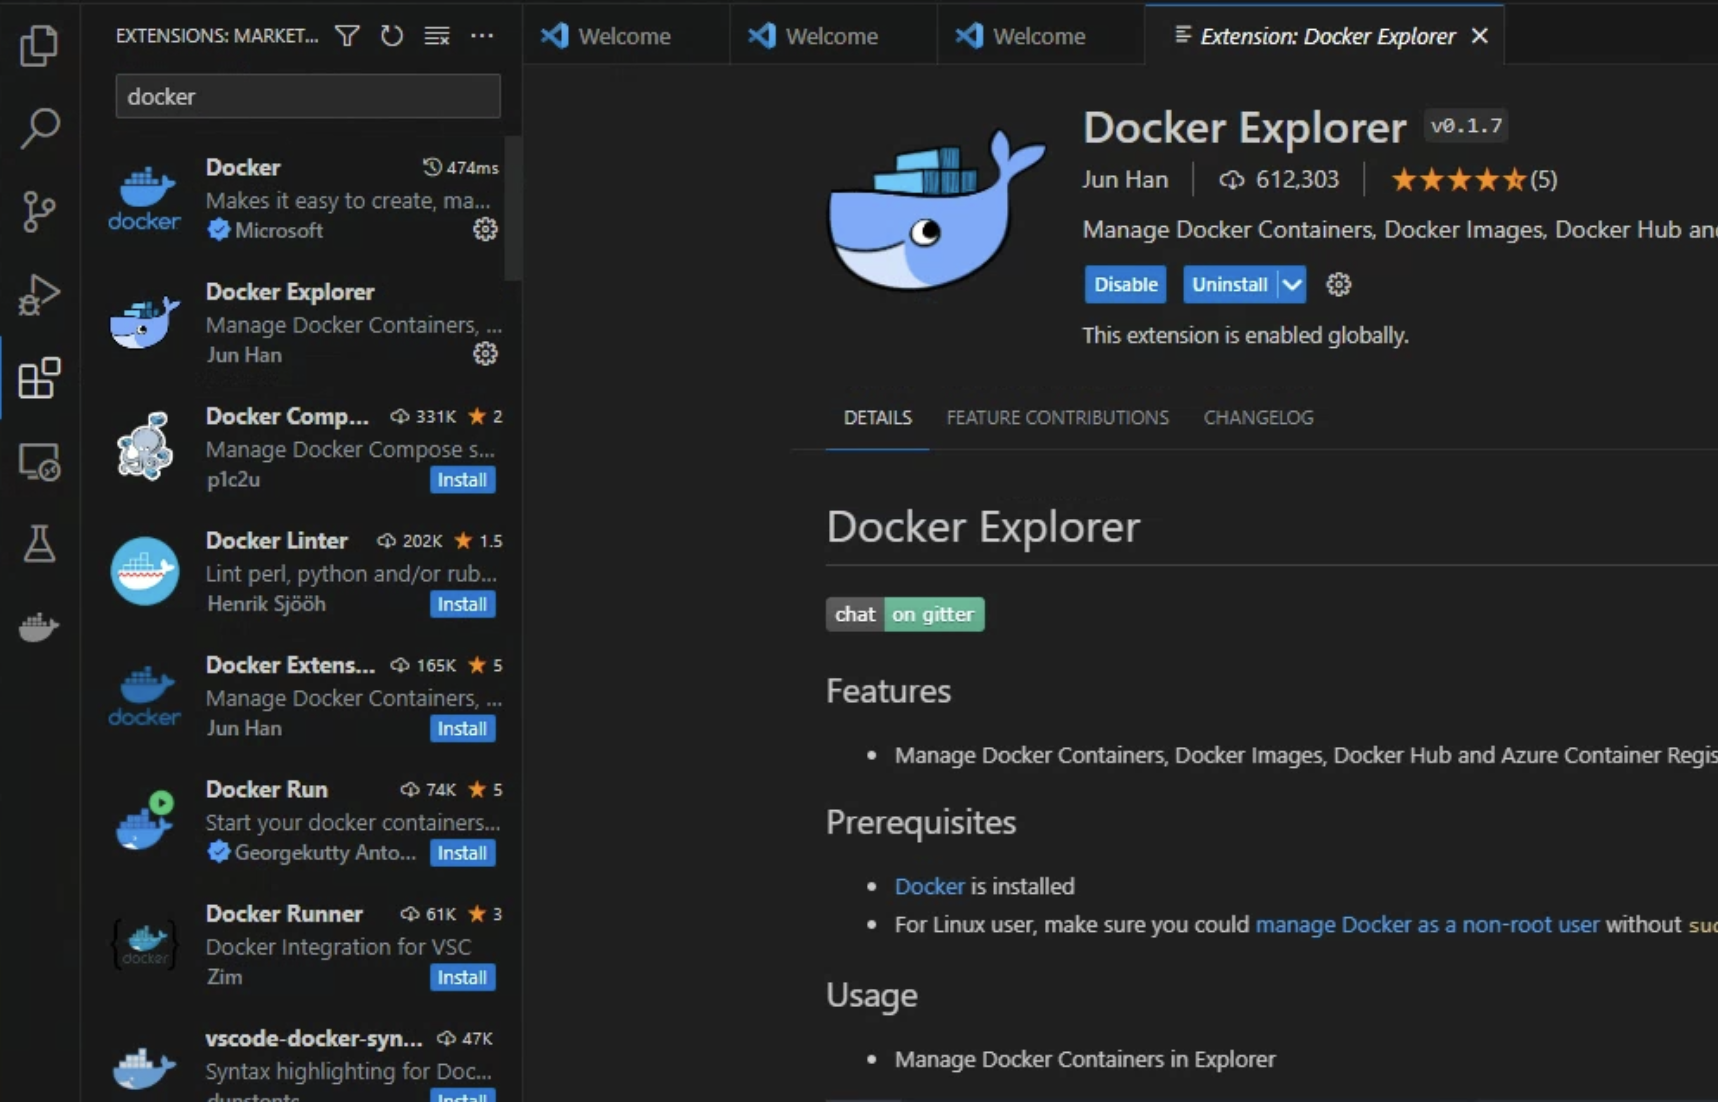
Task: Select Docker Extension Pack by Jun Han
Action: (x=303, y=696)
